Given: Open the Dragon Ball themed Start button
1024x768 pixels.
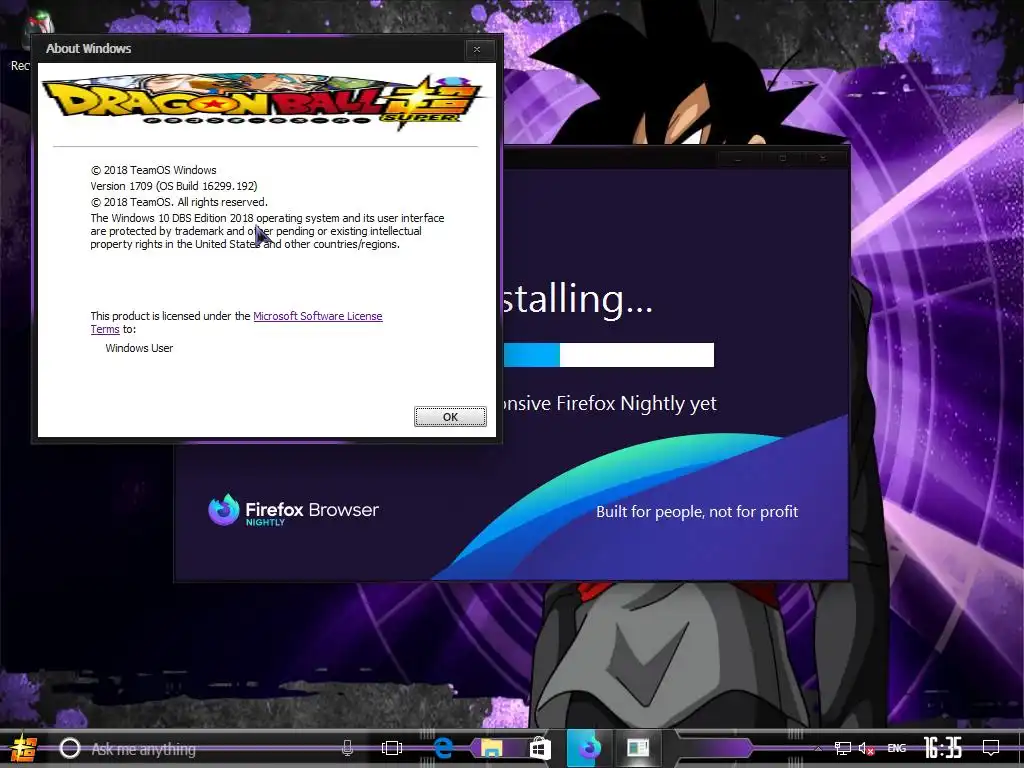Looking at the screenshot, I should [24, 748].
